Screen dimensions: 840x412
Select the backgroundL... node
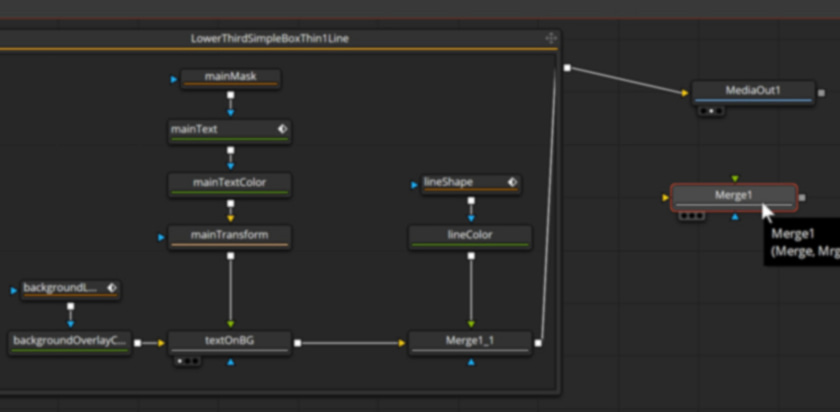[x=70, y=290]
